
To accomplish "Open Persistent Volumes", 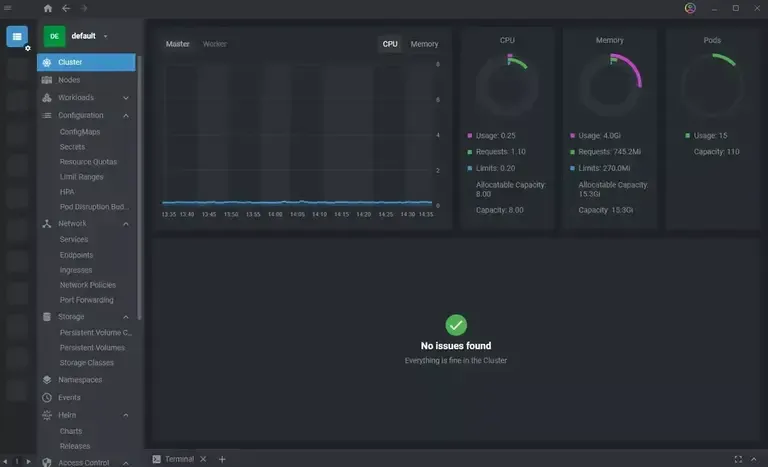I will pyautogui.click(x=92, y=348).
